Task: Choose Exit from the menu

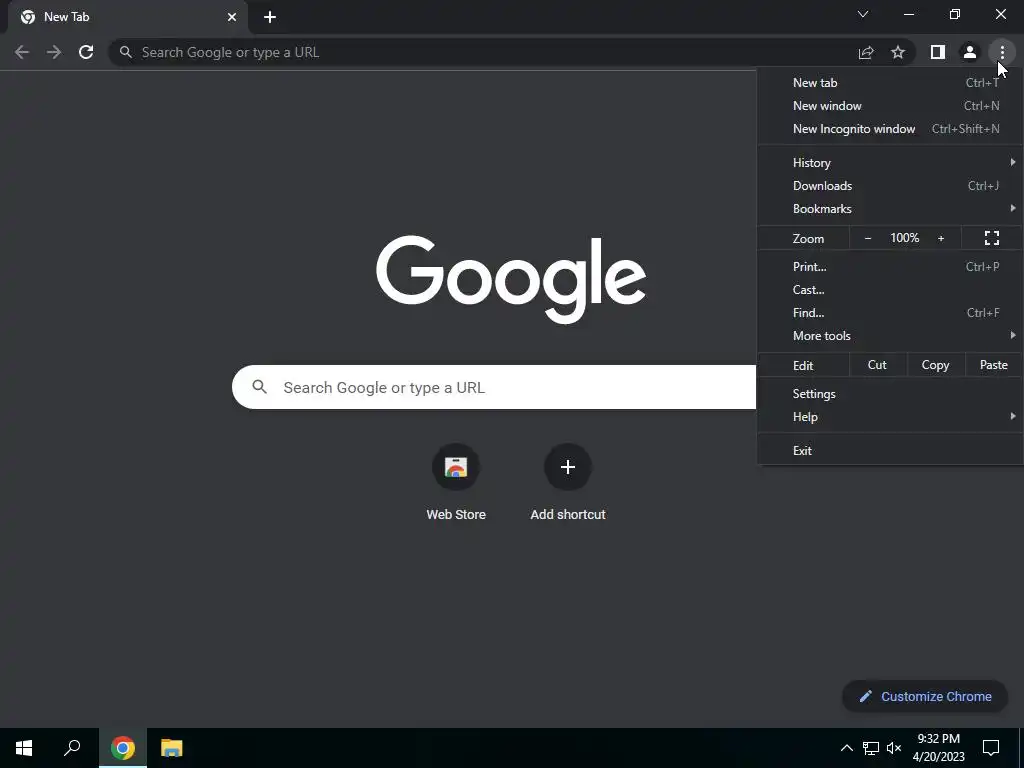Action: (890, 451)
